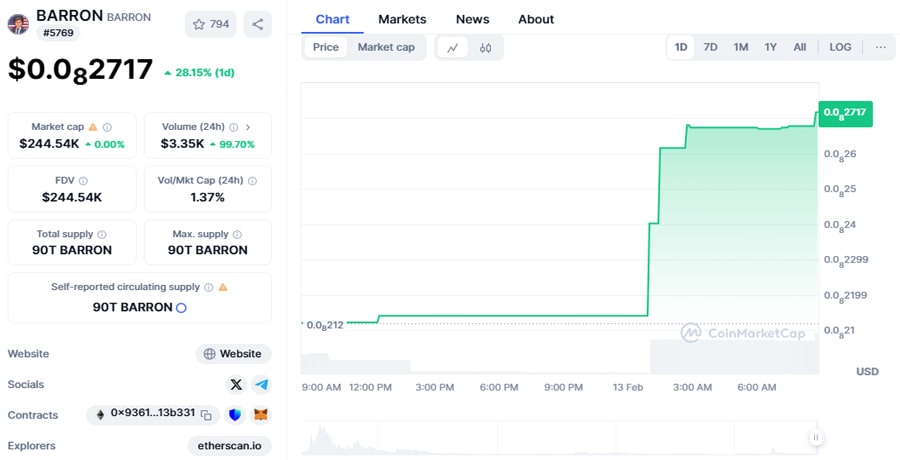Click the overview mini chart timeline
This screenshot has height=460, width=900.
click(x=560, y=439)
